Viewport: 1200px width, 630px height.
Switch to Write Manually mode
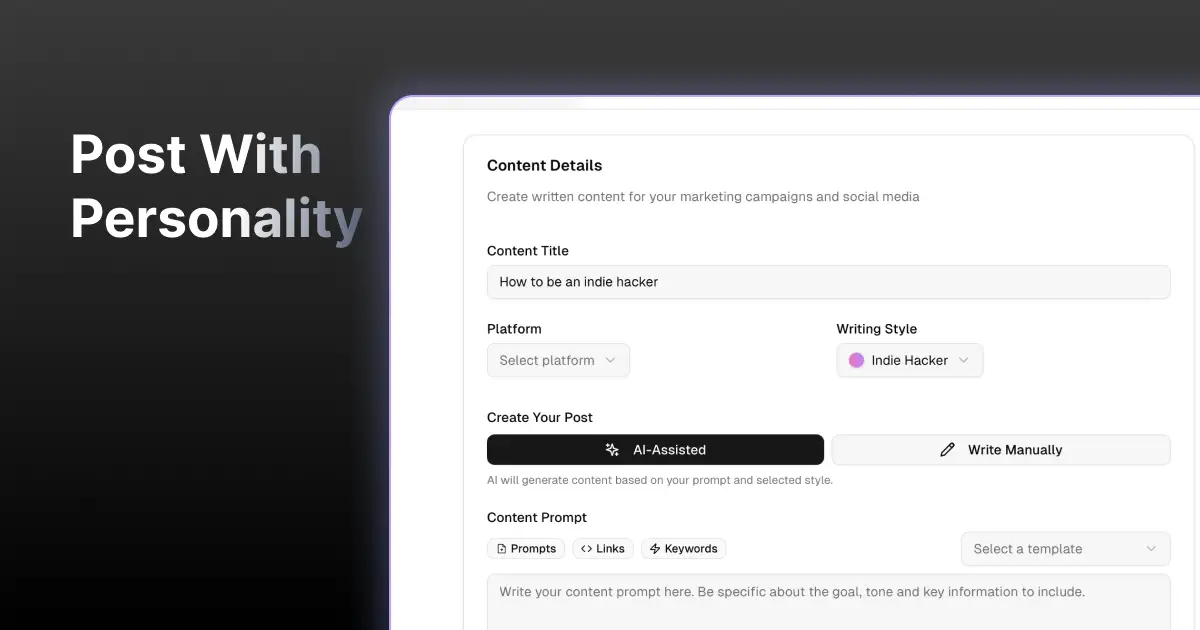pos(1001,450)
